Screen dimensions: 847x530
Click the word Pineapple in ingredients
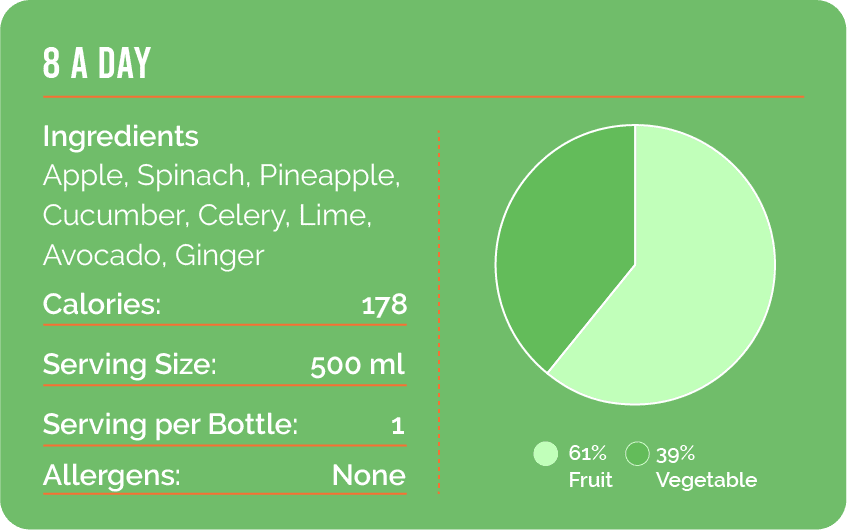(x=329, y=176)
